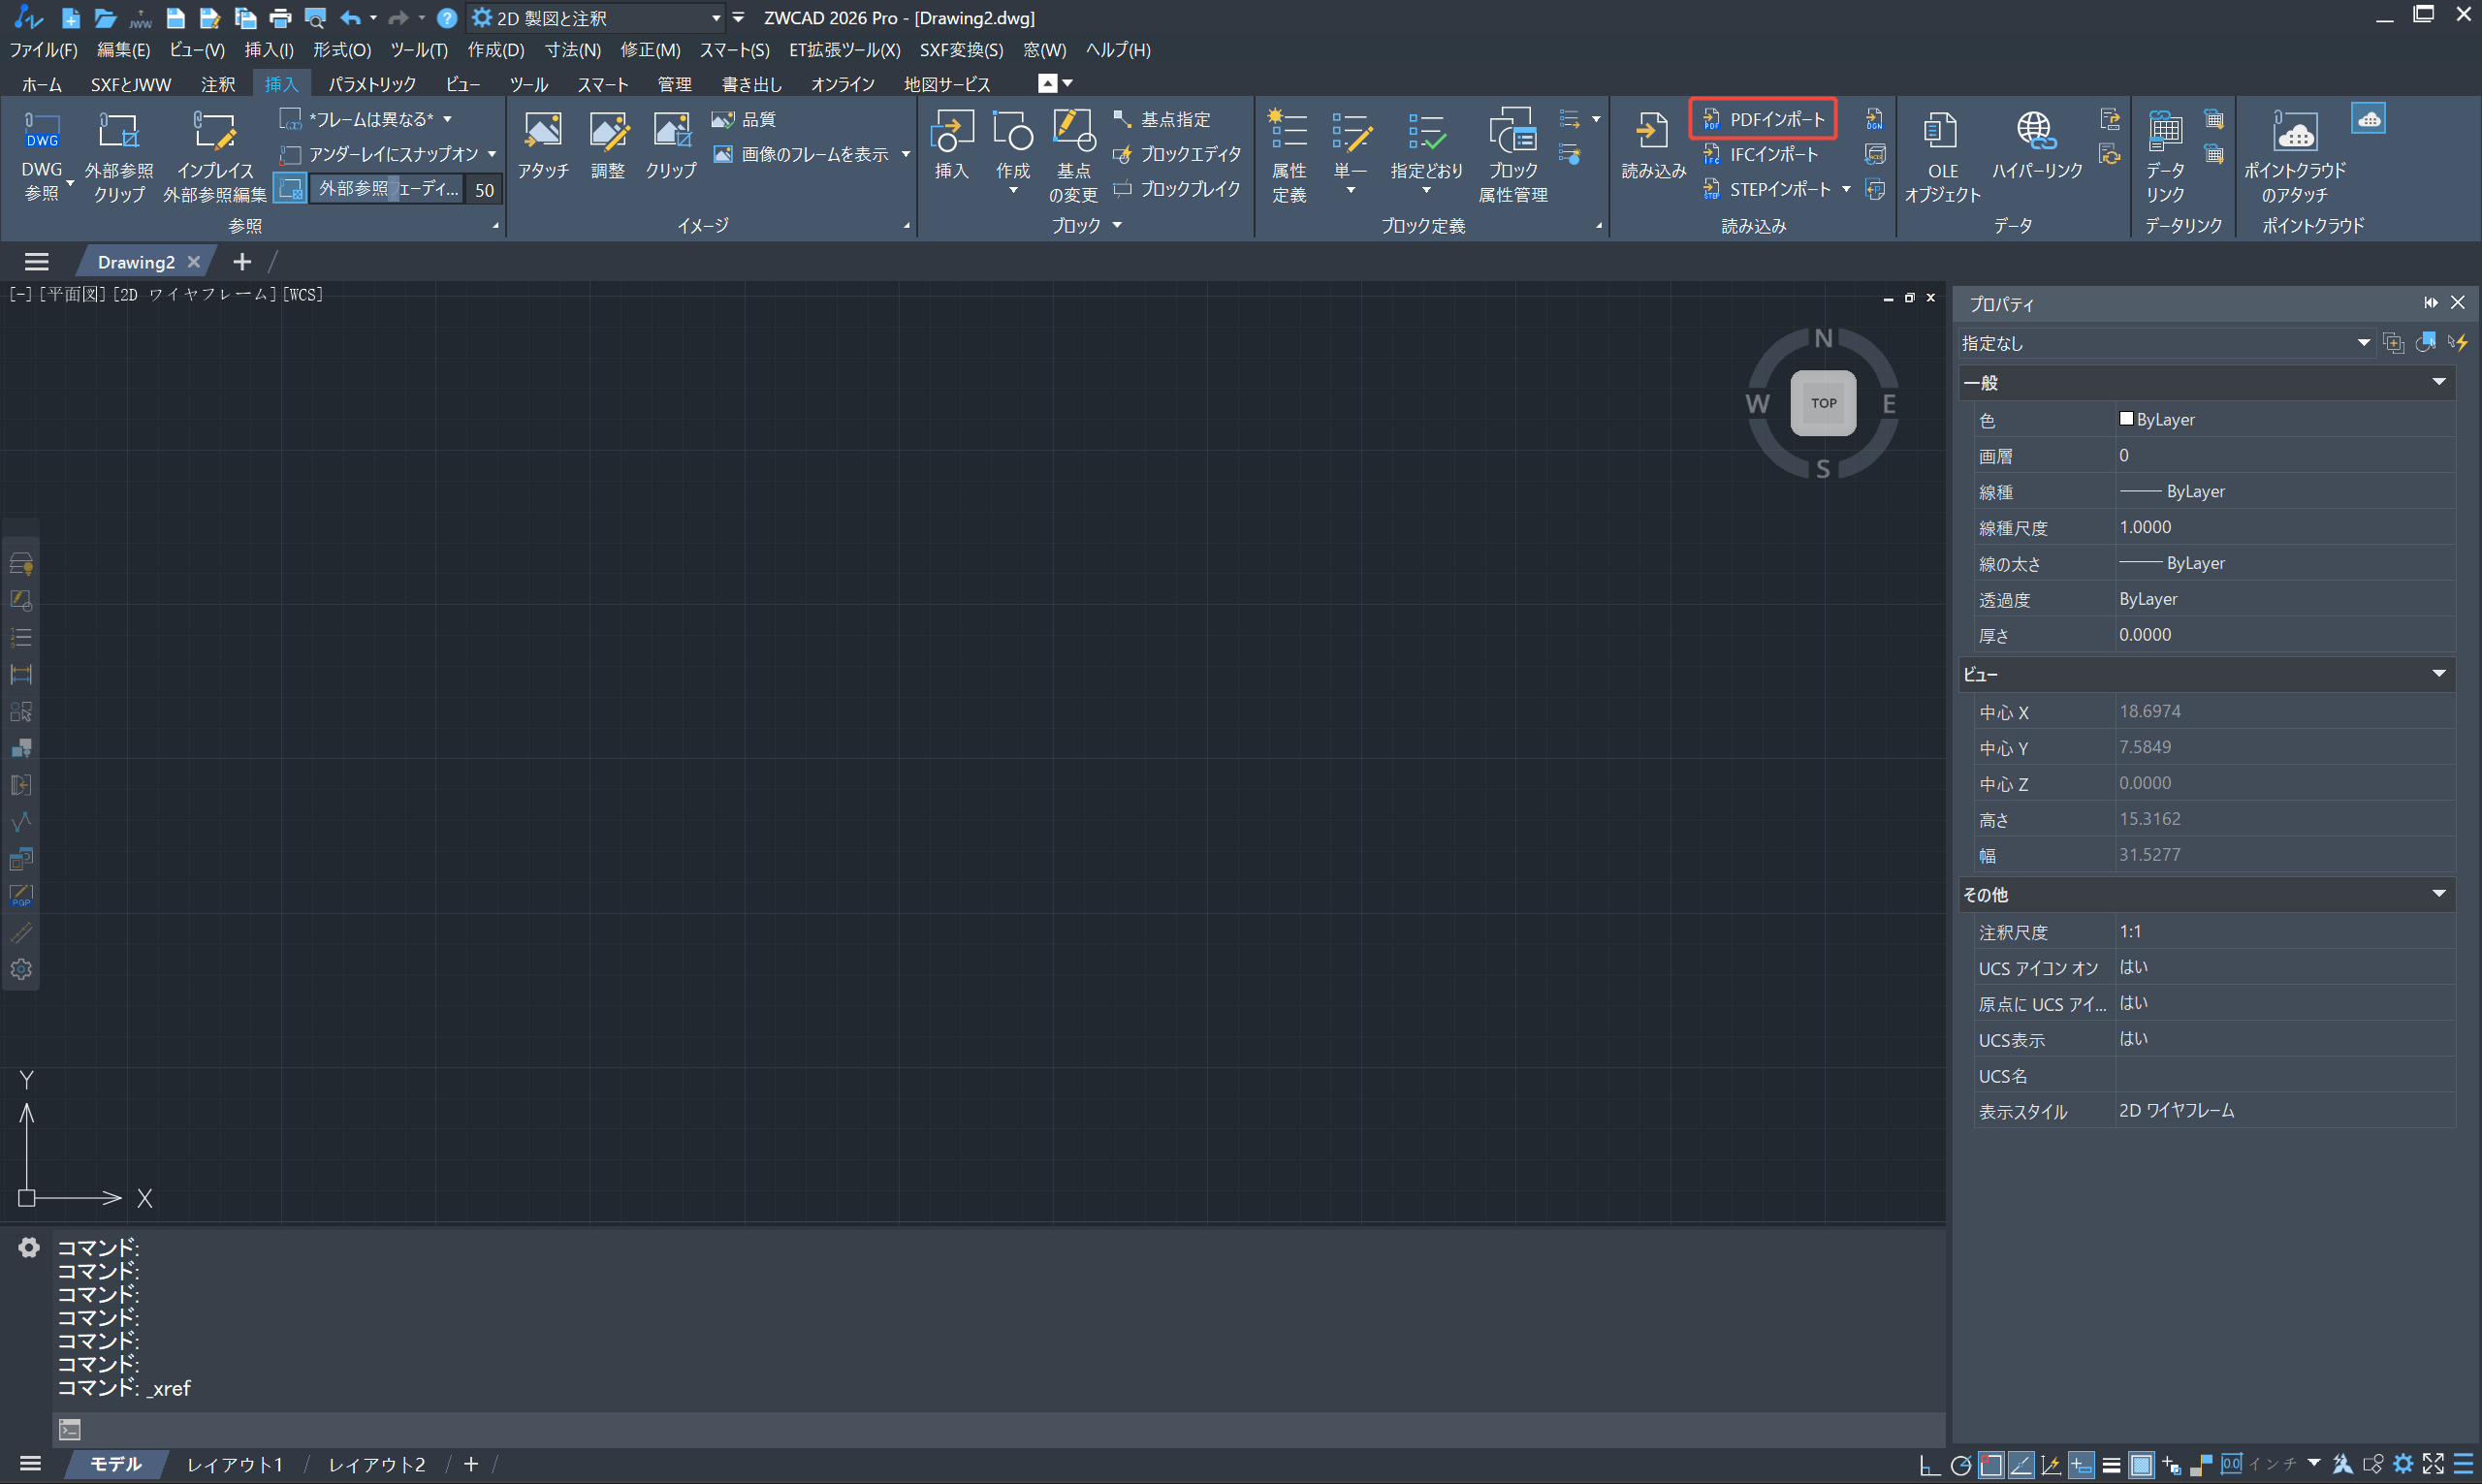
Task: Click the command line settings gear icon
Action: pyautogui.click(x=29, y=1247)
